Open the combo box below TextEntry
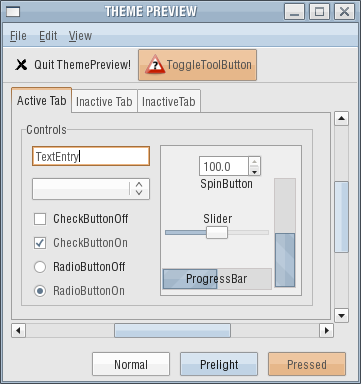The image size is (361, 384). pyautogui.click(x=91, y=189)
